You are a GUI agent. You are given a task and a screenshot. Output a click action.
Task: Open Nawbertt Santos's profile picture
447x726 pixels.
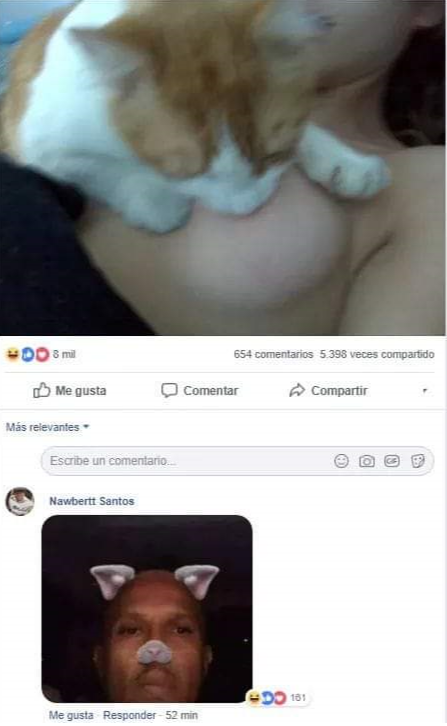pos(19,501)
